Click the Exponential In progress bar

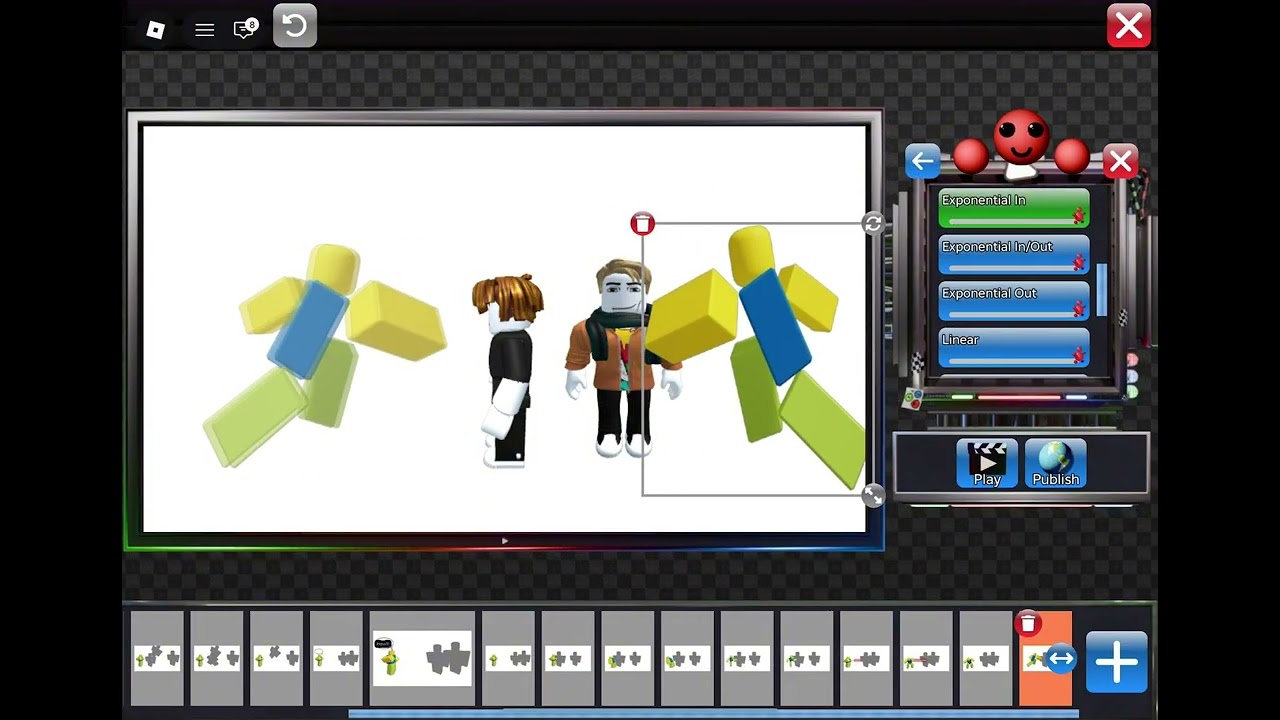click(1010, 220)
